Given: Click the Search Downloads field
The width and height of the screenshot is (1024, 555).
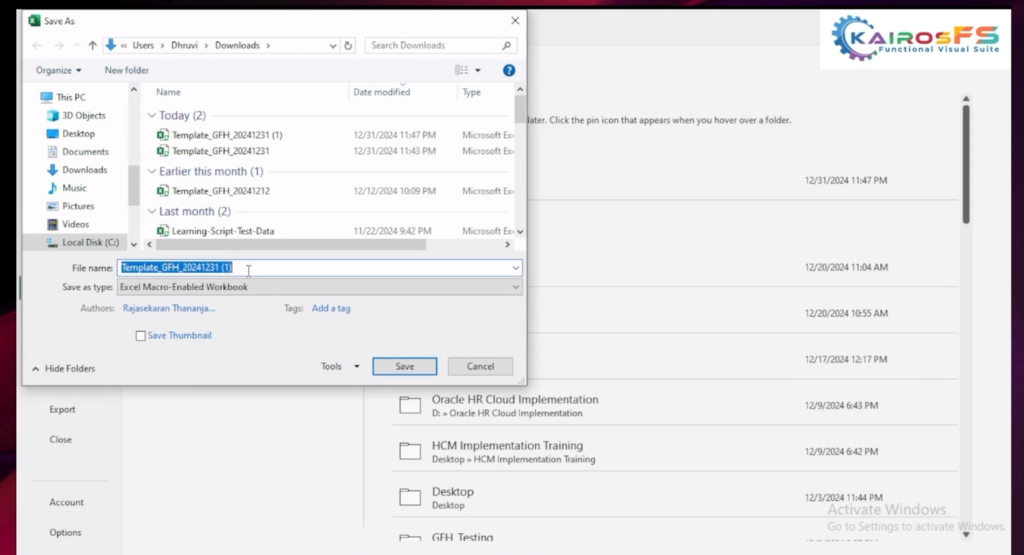Looking at the screenshot, I should click(x=435, y=45).
